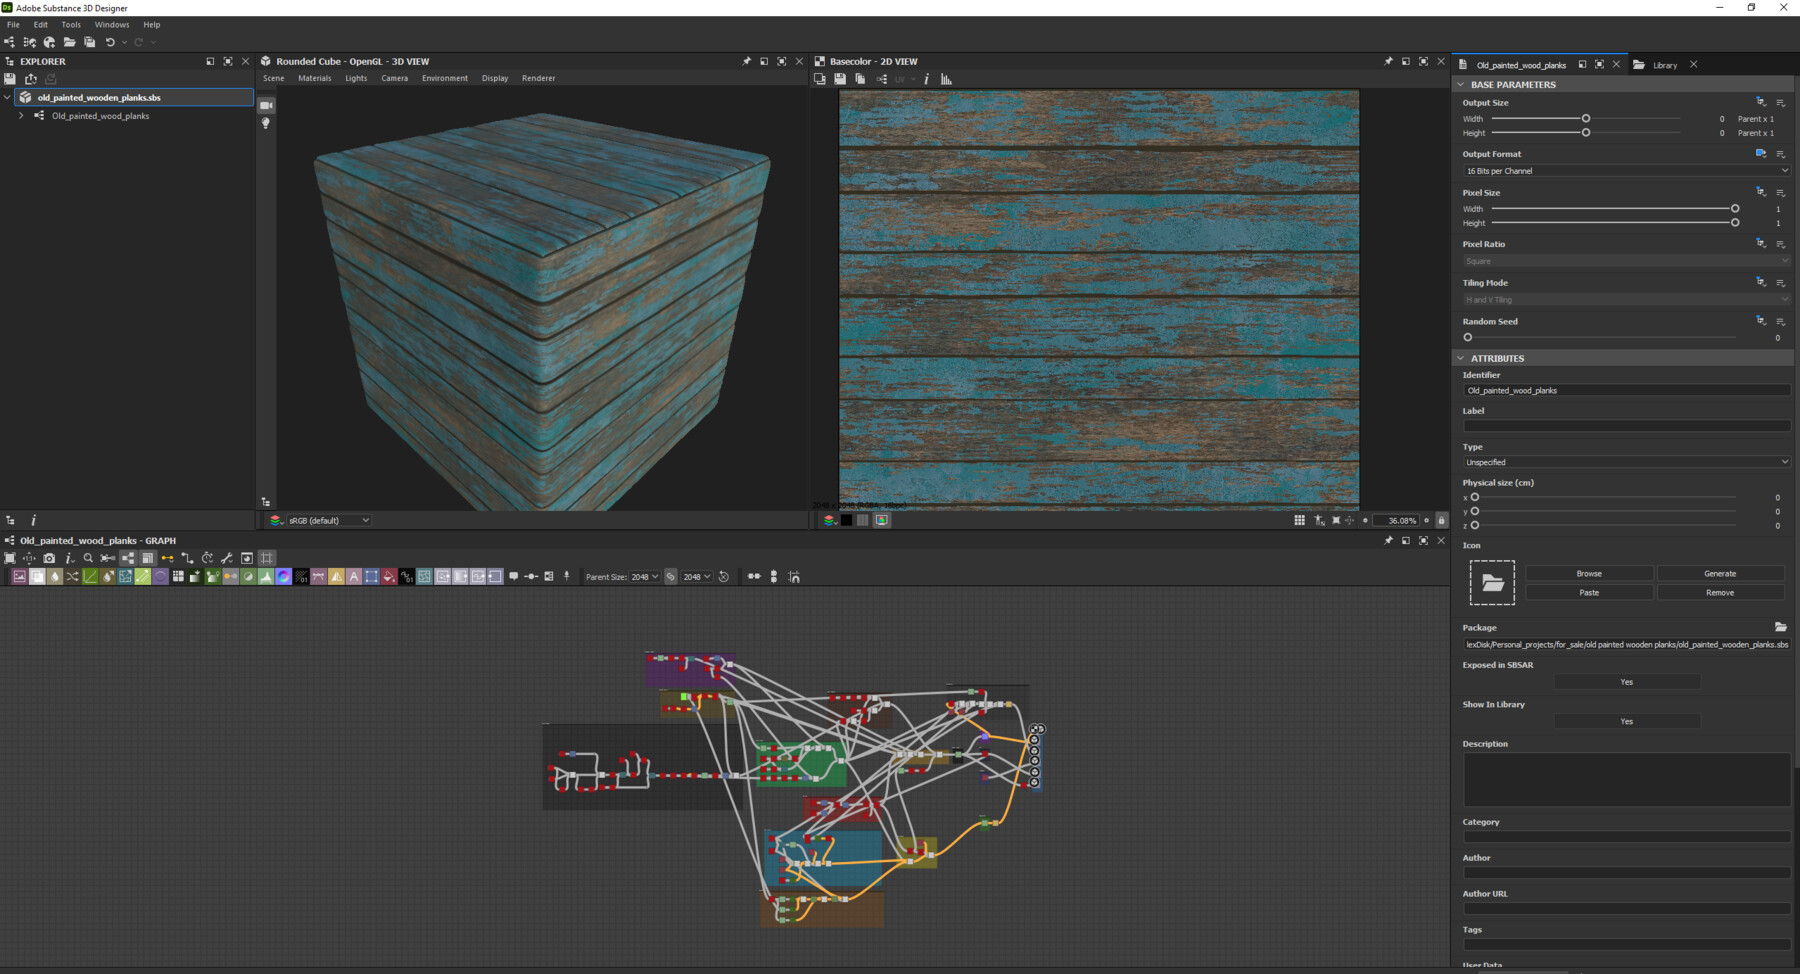Click inside the Description text field
Image resolution: width=1800 pixels, height=974 pixels.
coord(1626,778)
